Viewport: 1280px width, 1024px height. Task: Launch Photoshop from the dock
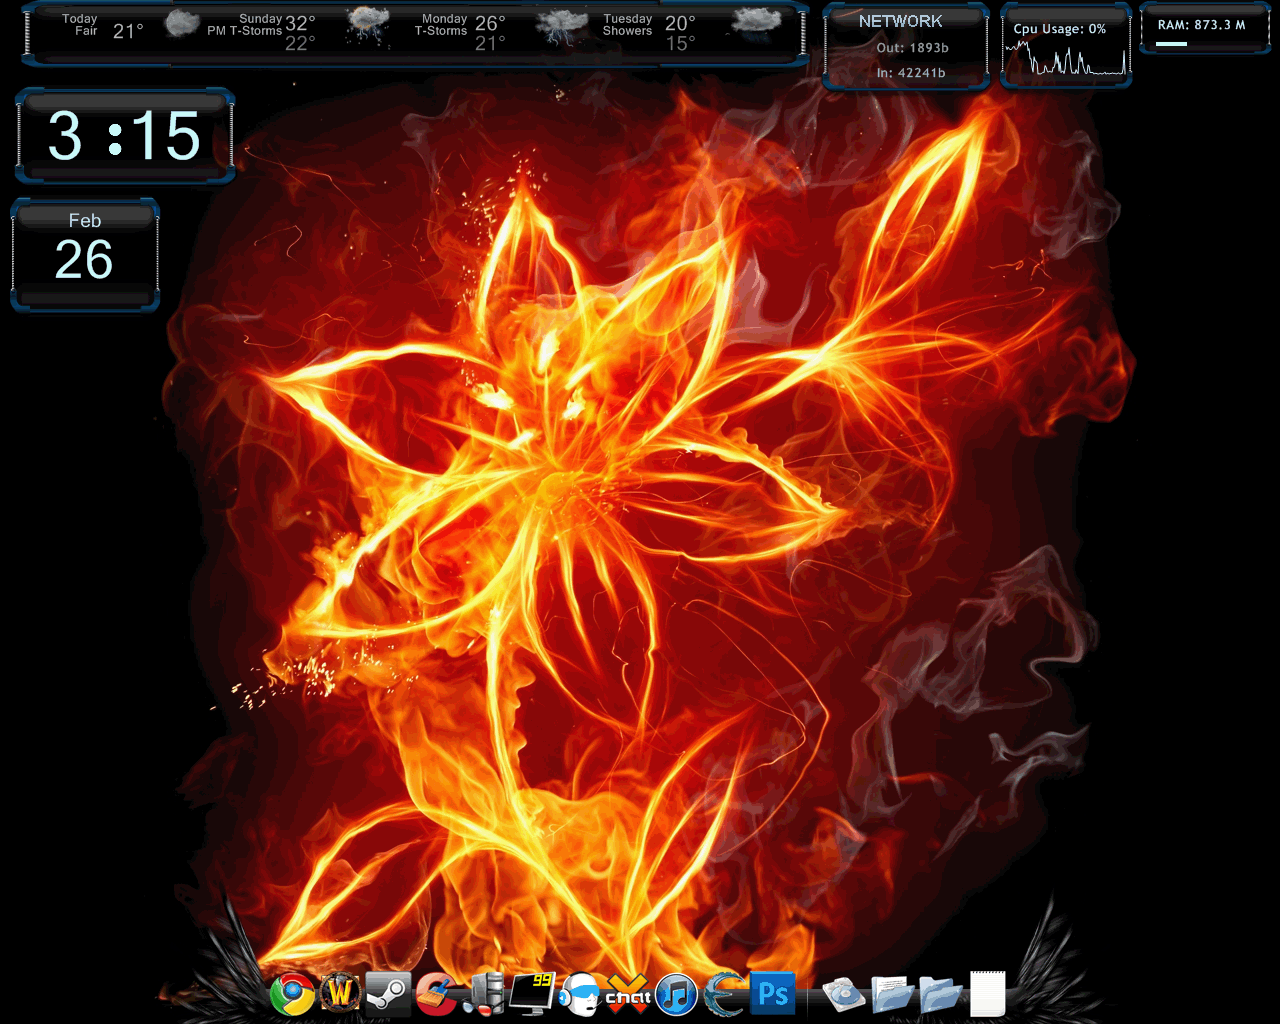tap(773, 993)
